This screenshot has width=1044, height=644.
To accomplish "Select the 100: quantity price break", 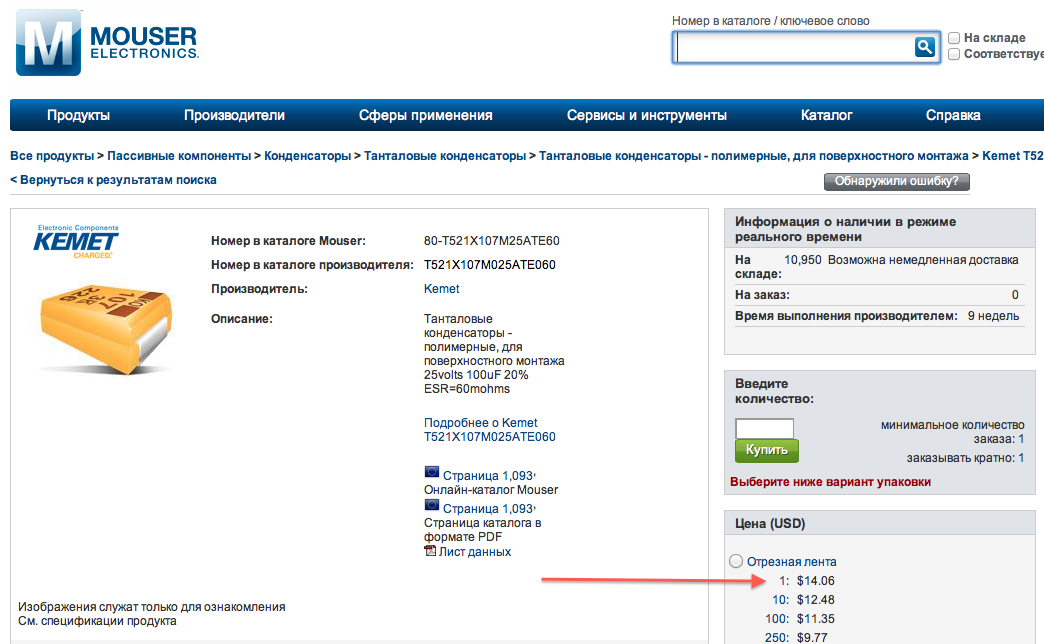I will (x=777, y=619).
